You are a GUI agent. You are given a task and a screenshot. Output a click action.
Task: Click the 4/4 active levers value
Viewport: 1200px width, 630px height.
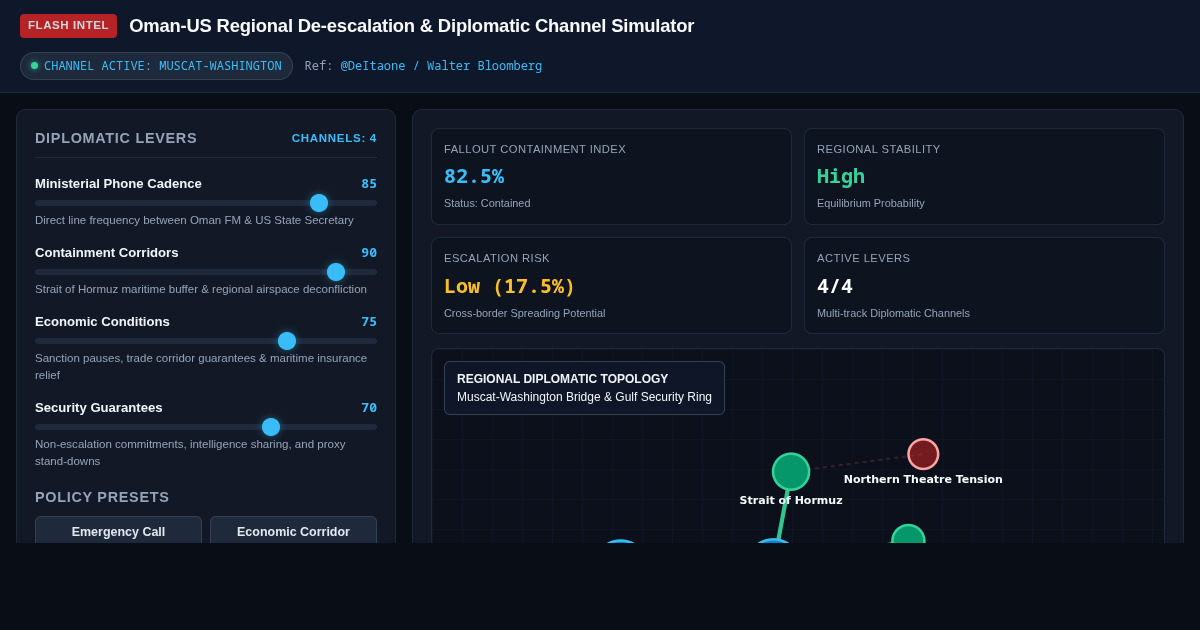click(835, 286)
